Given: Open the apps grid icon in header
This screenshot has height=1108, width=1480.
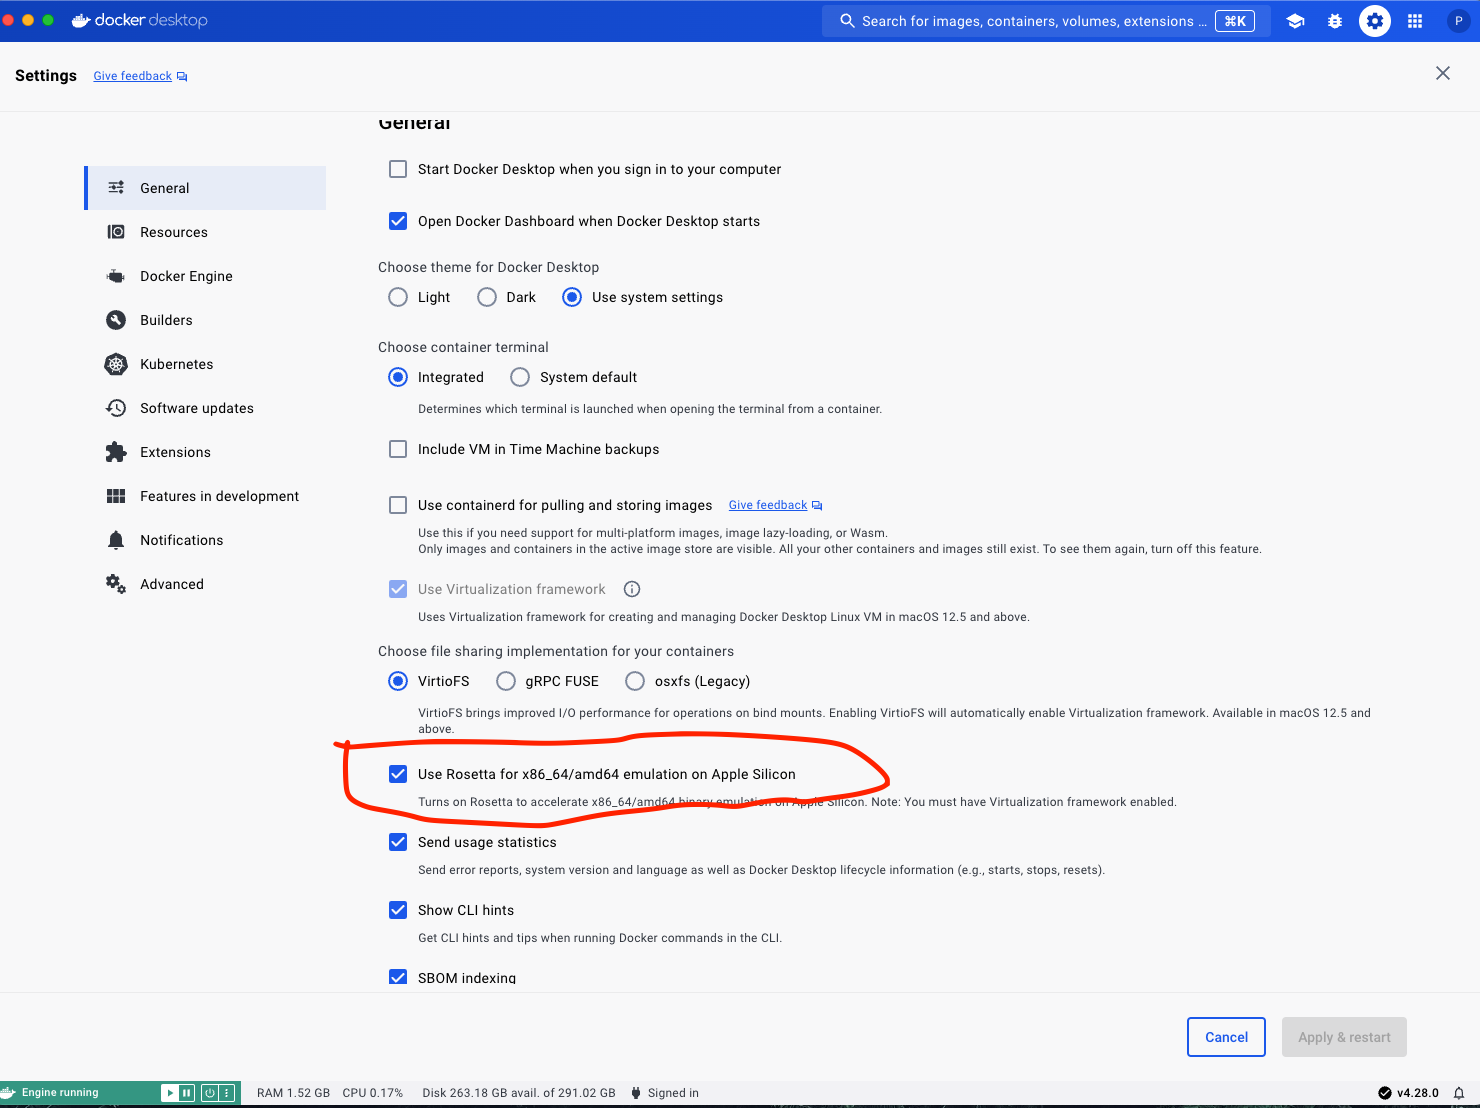Looking at the screenshot, I should click(1415, 21).
